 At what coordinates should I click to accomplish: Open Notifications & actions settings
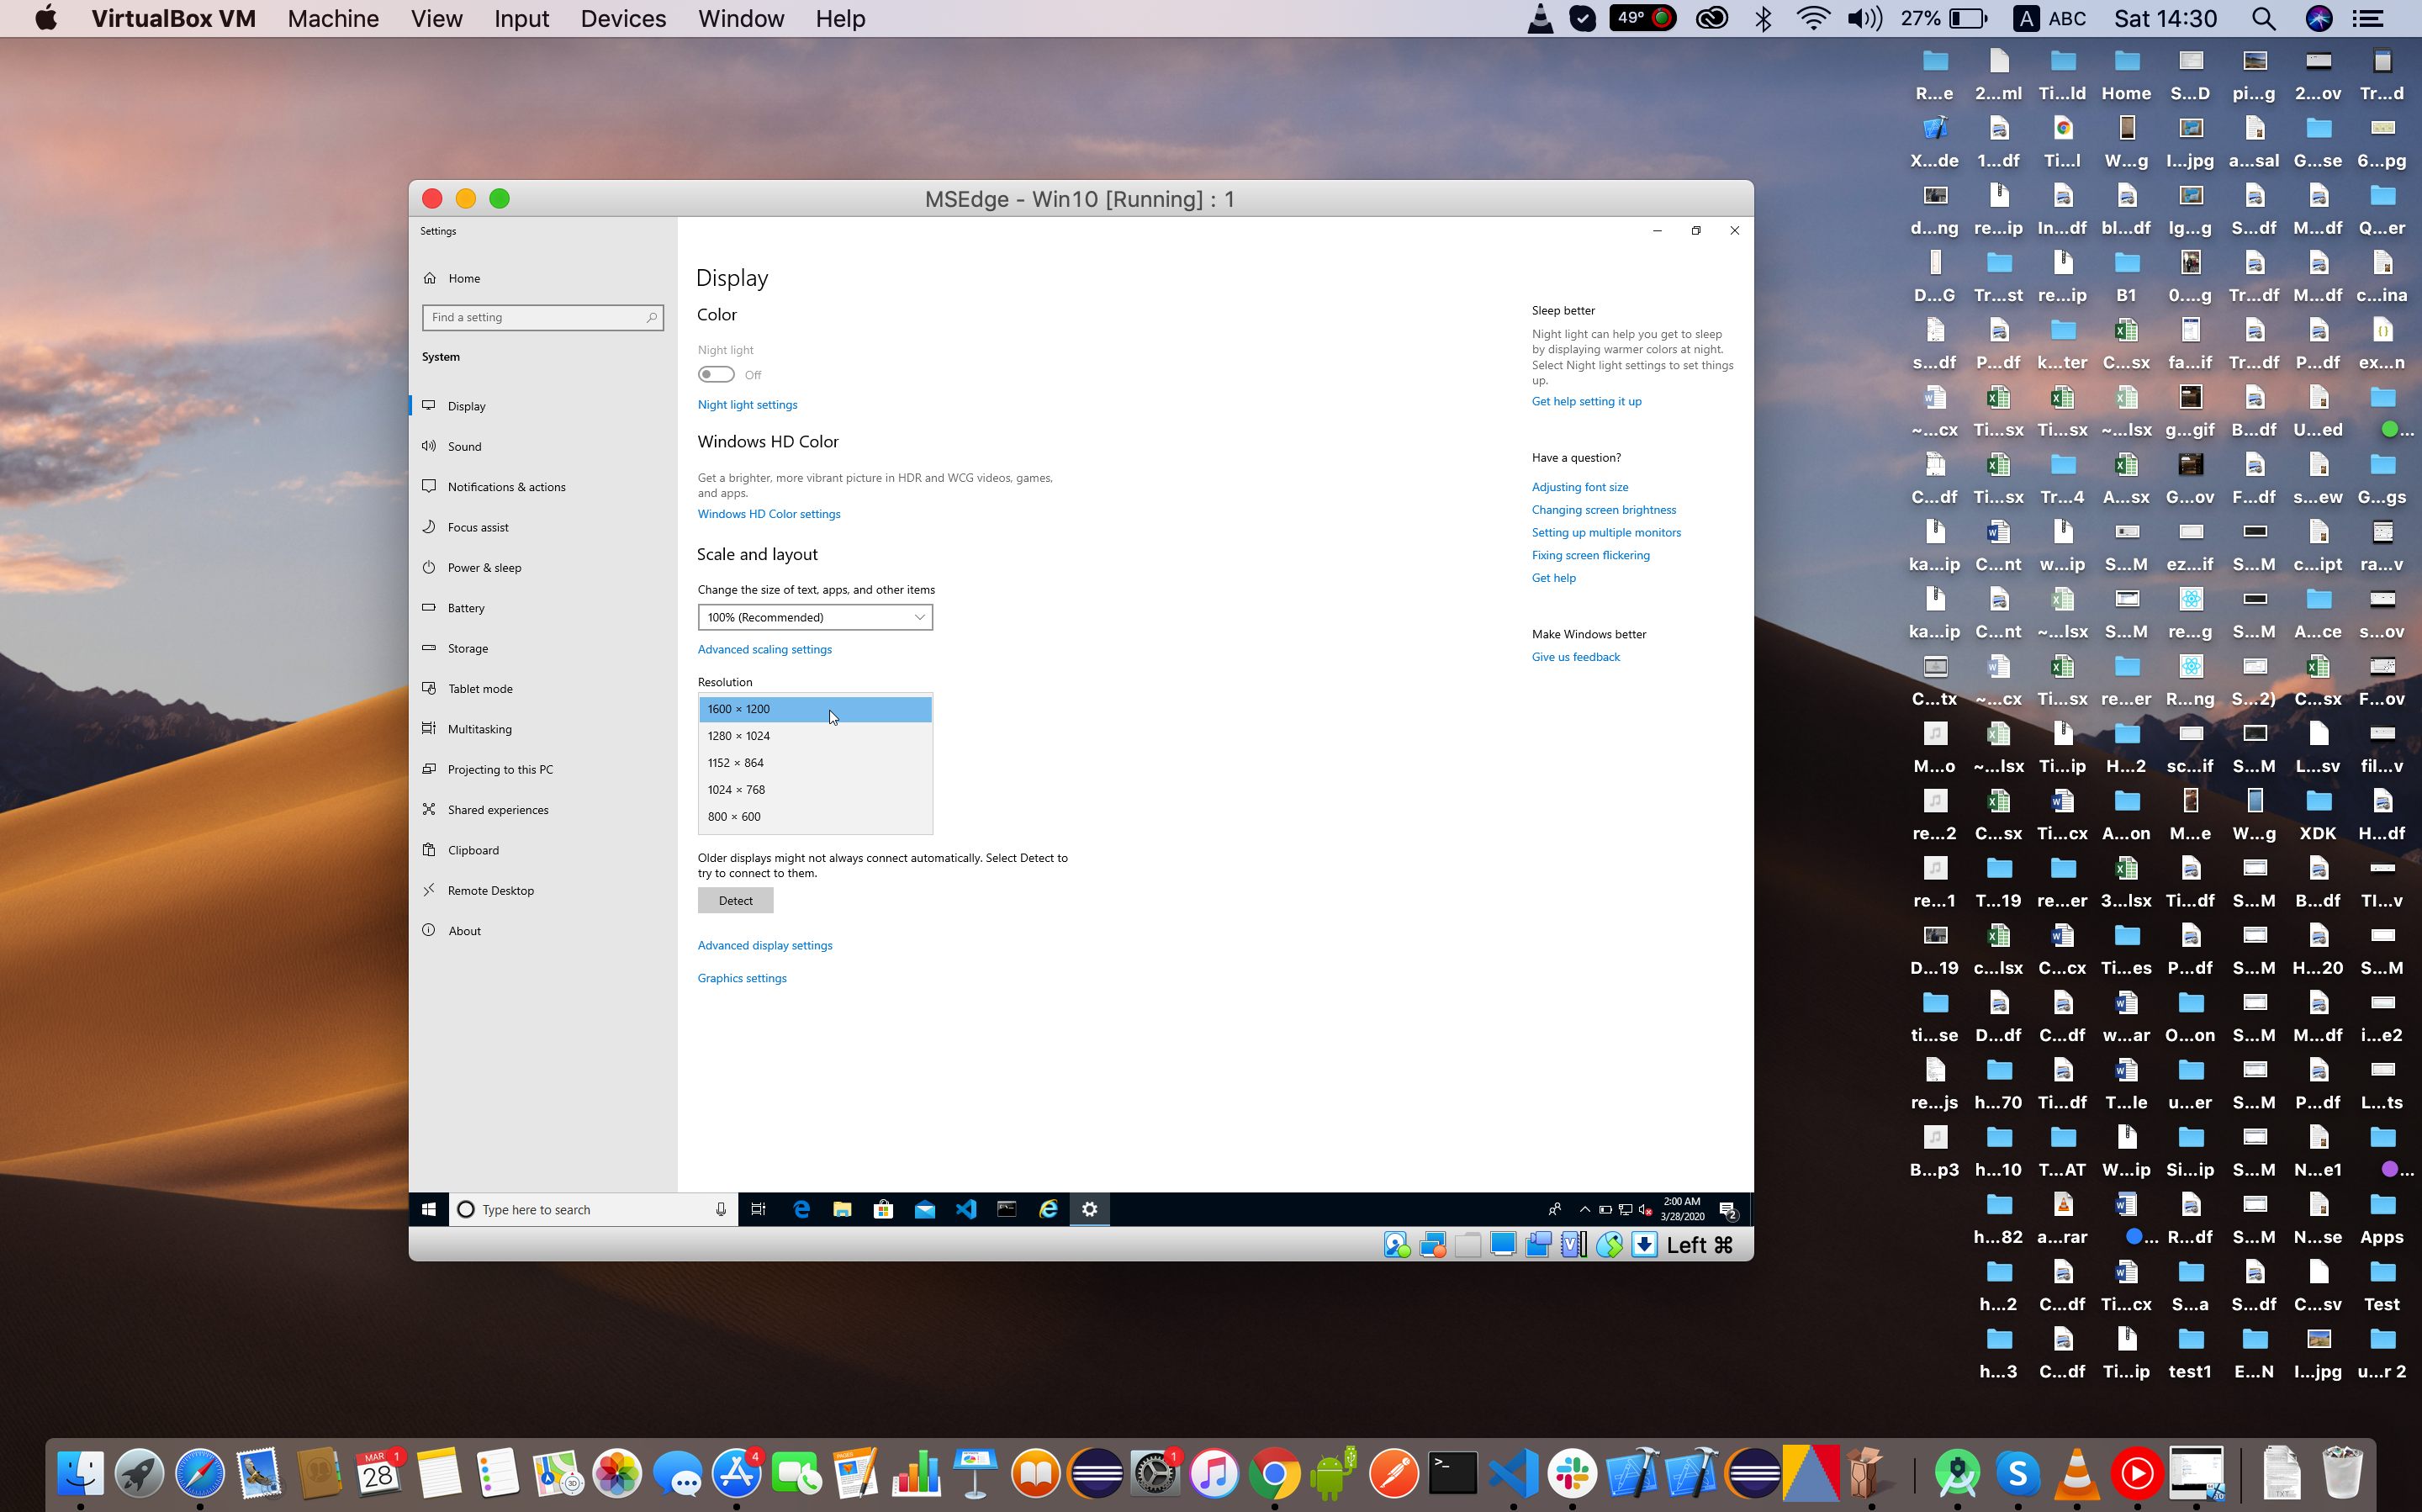542,487
